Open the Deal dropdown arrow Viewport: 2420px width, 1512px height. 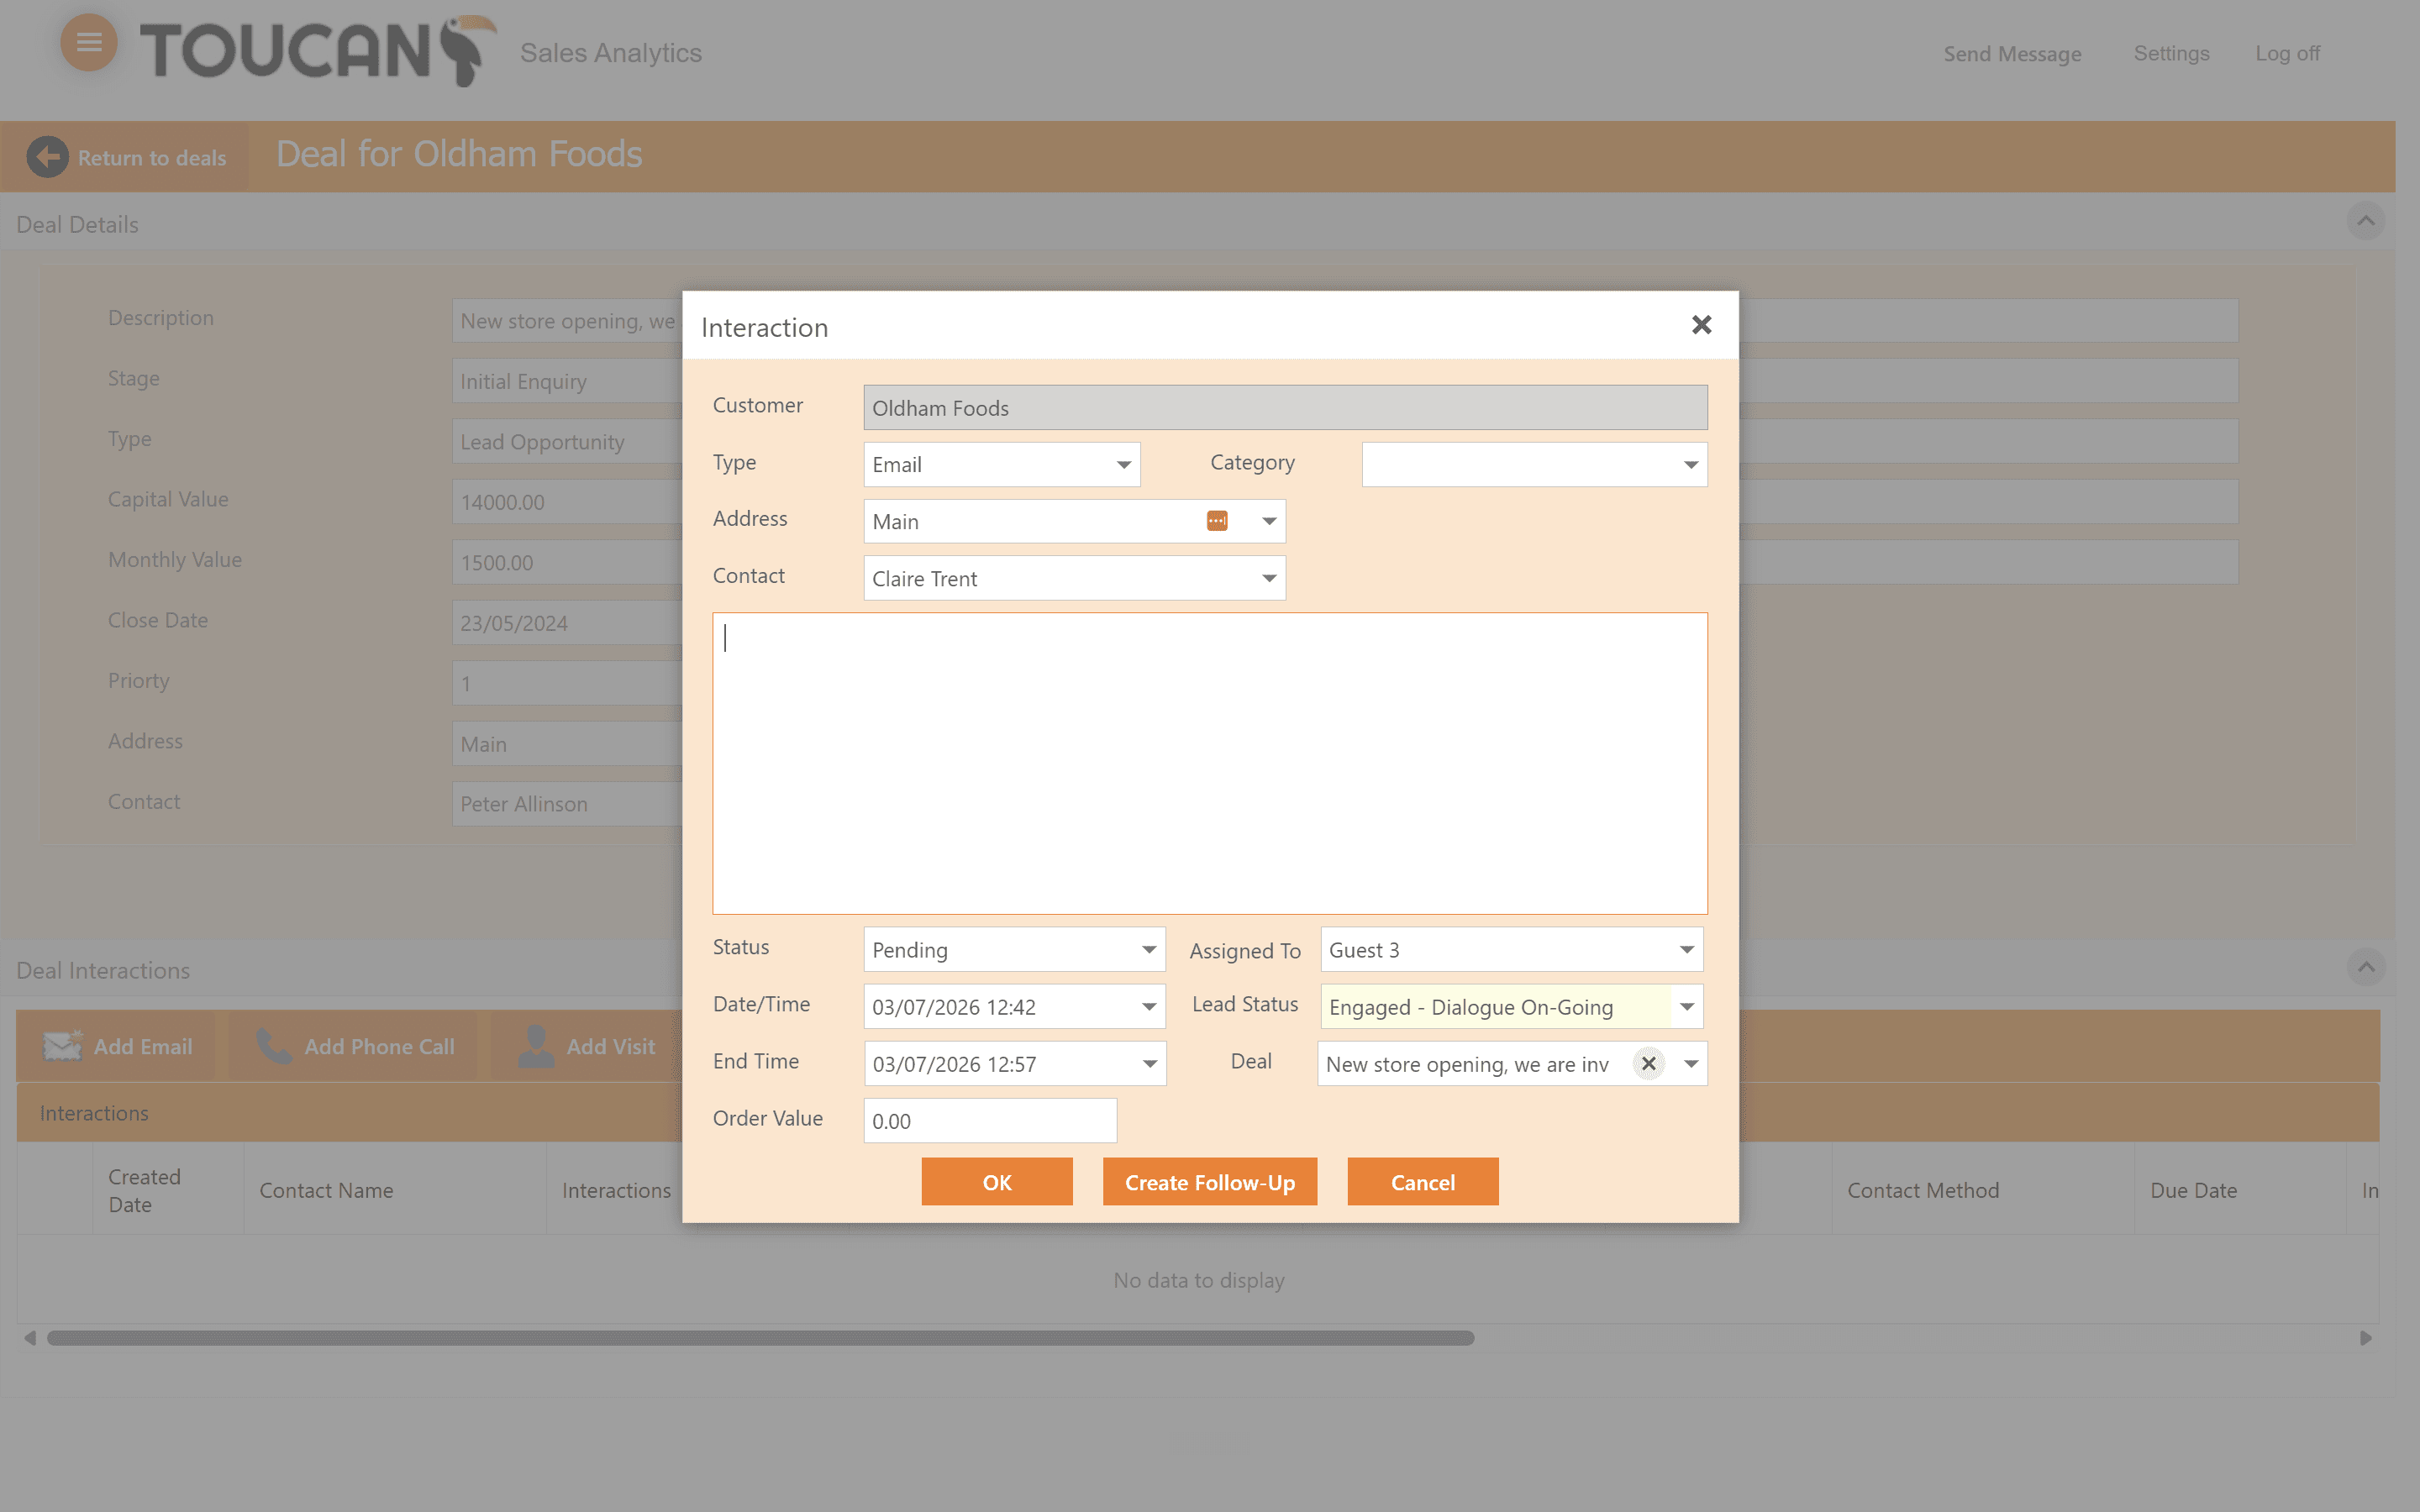(1690, 1064)
